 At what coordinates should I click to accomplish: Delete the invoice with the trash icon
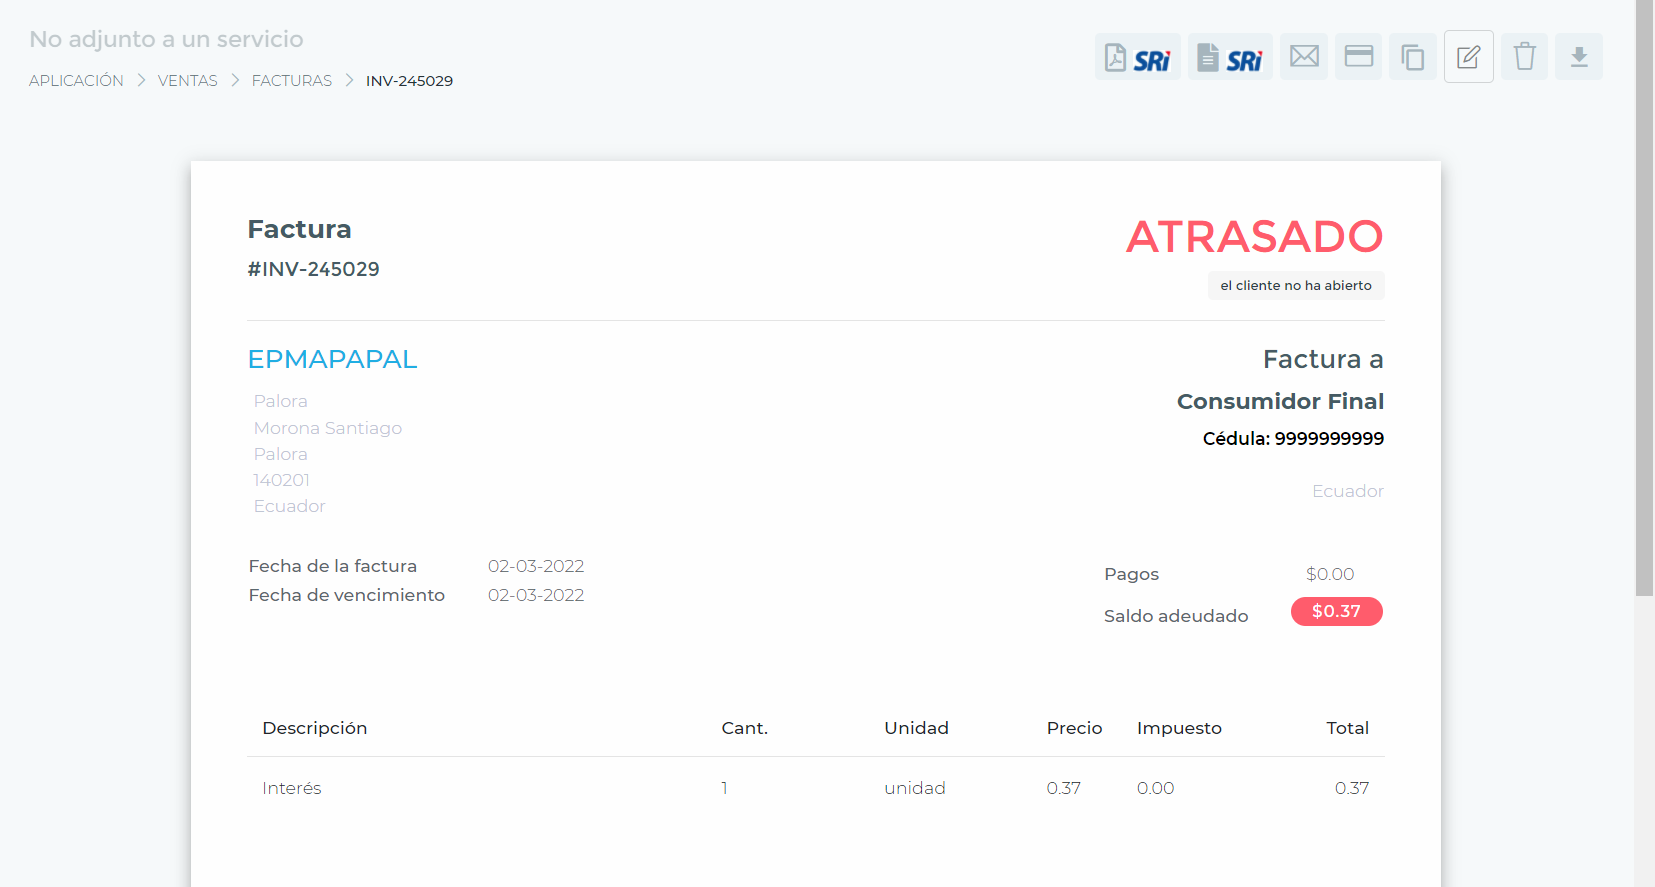coord(1524,57)
